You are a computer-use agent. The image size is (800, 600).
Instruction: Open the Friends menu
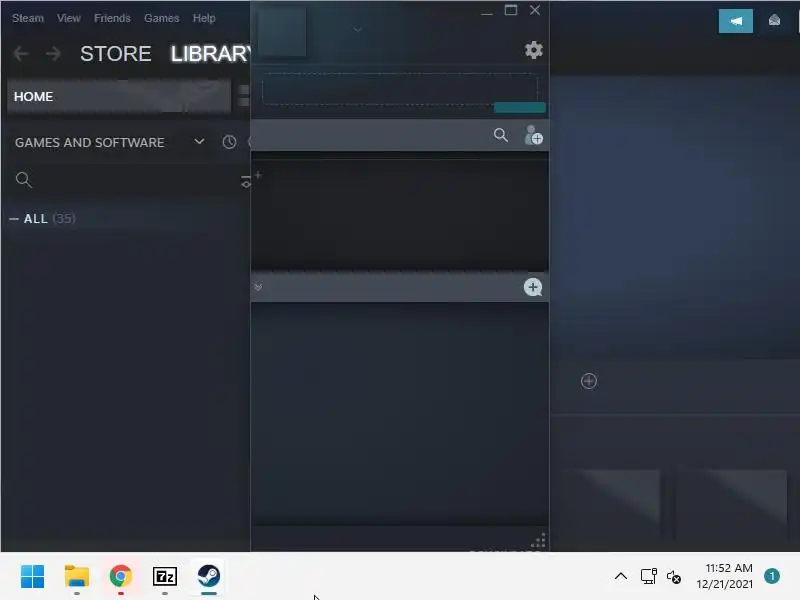(x=112, y=18)
